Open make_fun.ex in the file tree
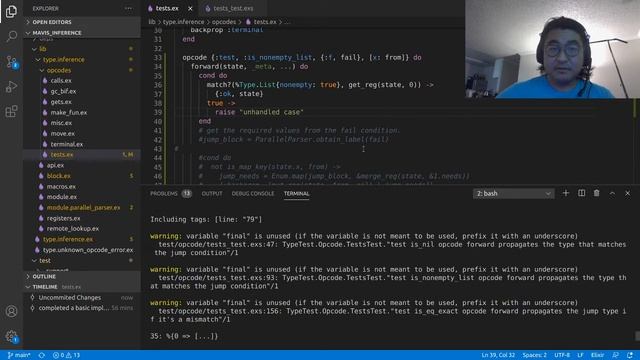Viewport: 640px width, 360px height. [x=82, y=112]
